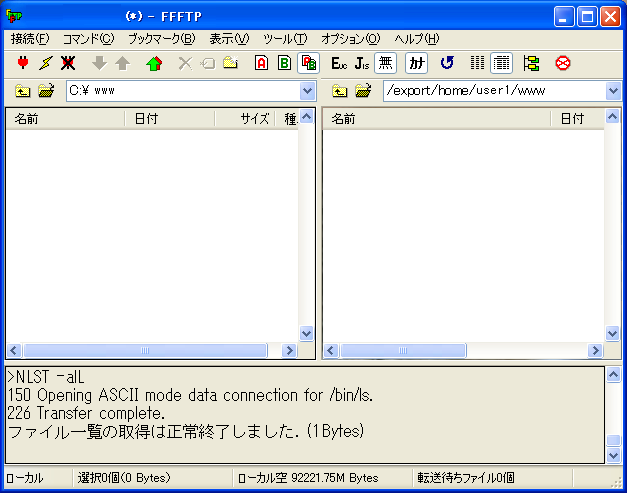Select ASCII transfer mode (red A)
The width and height of the screenshot is (627, 493).
262,63
